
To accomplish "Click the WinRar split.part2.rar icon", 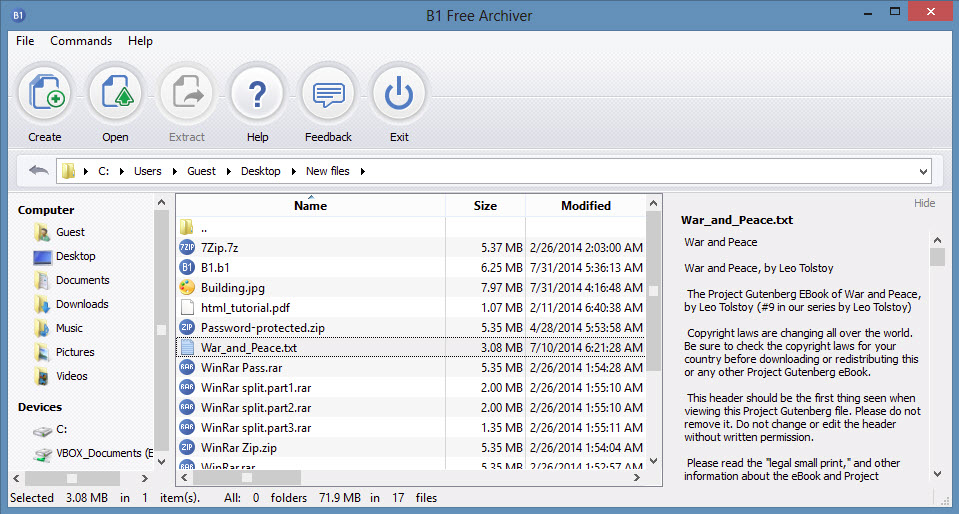I will click(x=187, y=408).
